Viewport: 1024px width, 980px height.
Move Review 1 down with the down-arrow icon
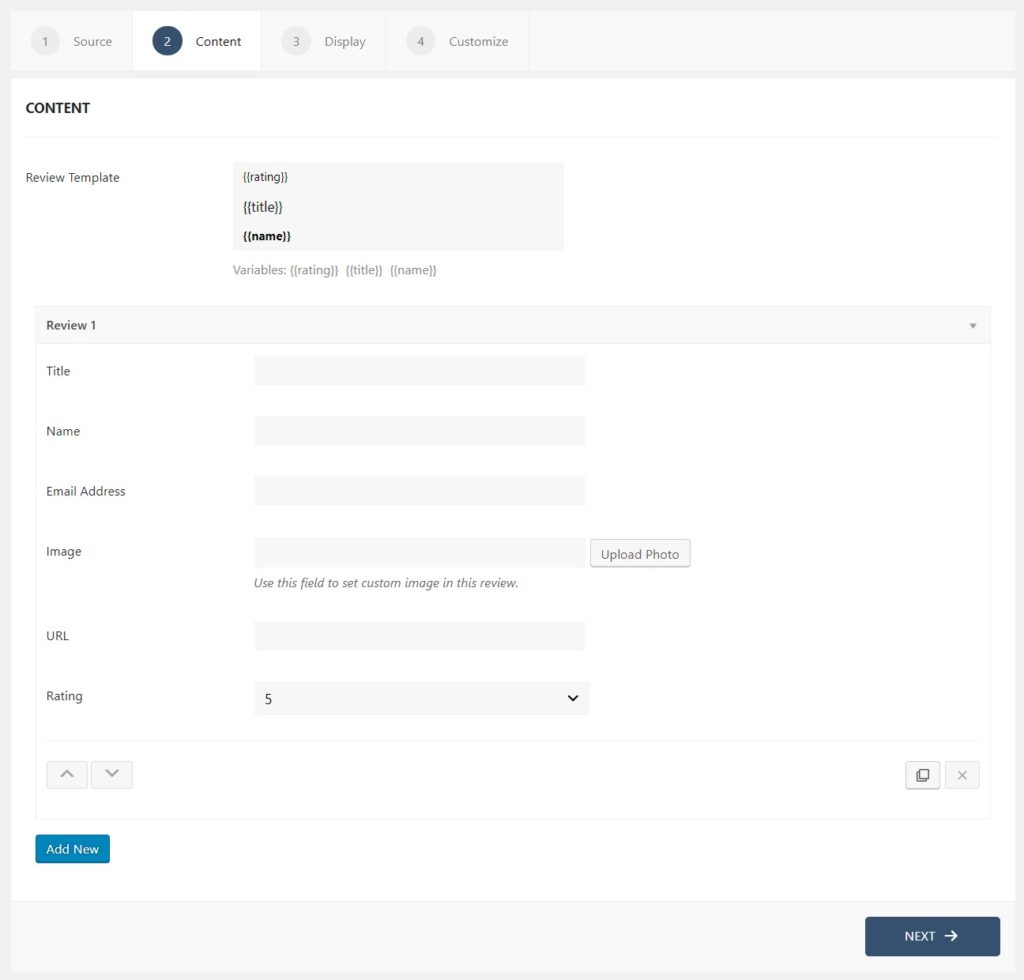[x=111, y=774]
